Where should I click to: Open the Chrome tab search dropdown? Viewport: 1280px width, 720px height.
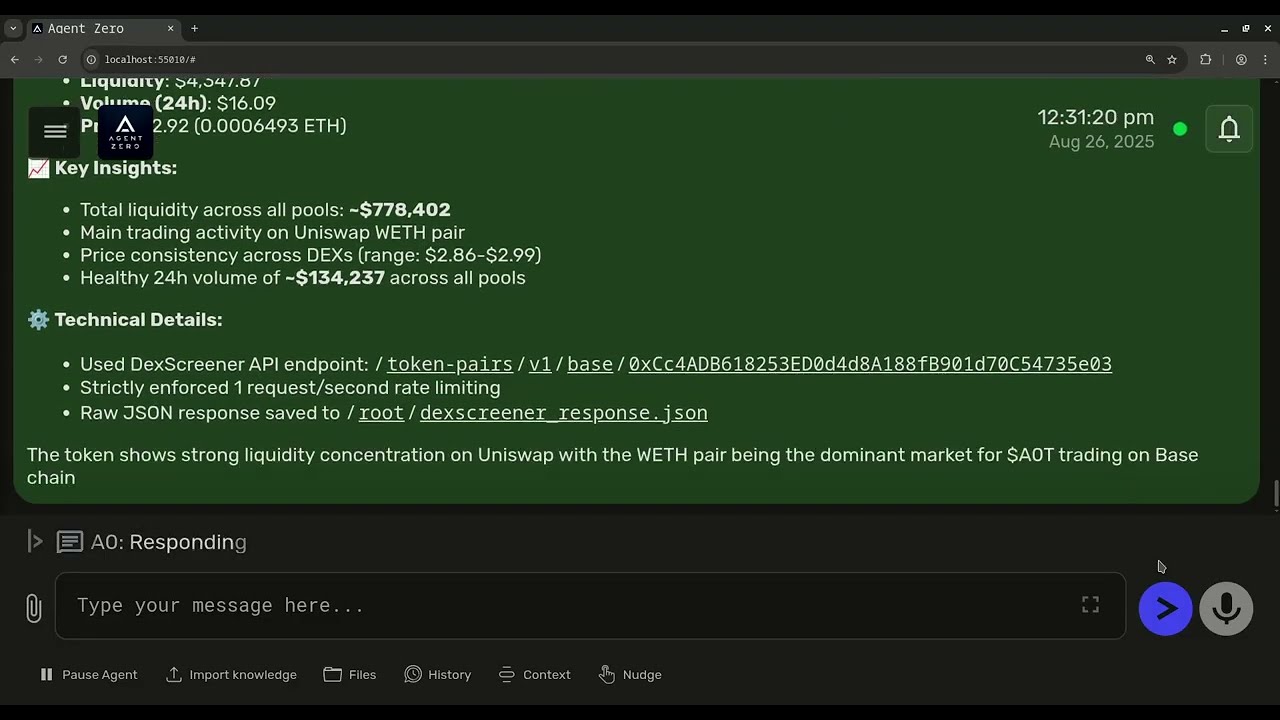coord(13,29)
